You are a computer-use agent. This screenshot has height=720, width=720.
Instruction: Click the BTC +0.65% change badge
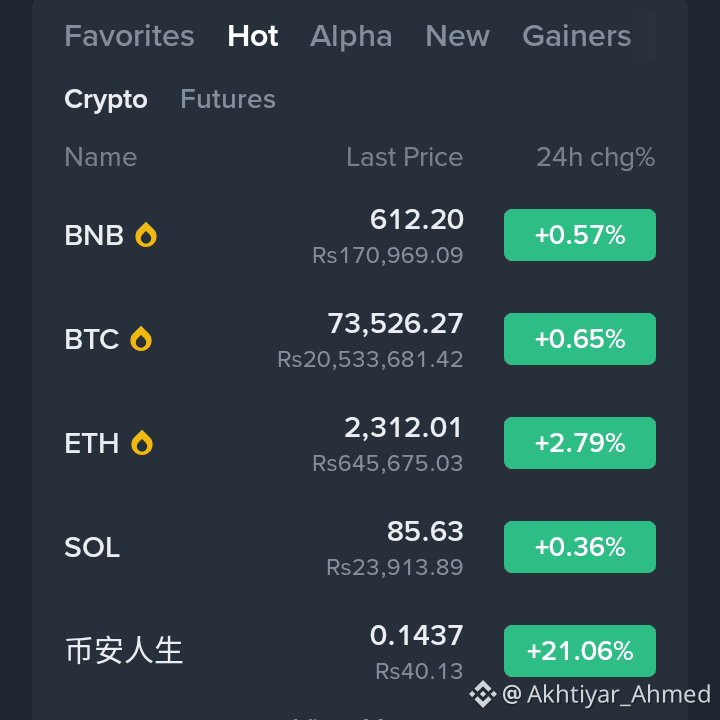579,339
